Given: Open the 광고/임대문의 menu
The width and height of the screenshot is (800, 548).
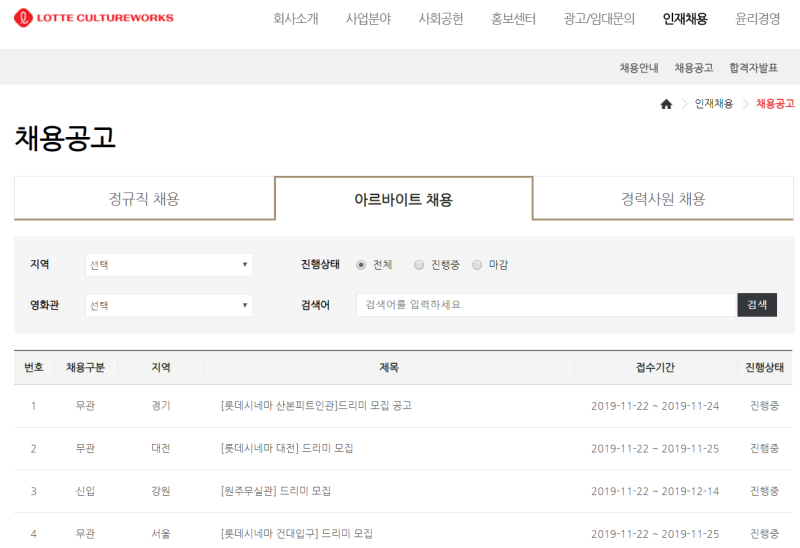Looking at the screenshot, I should click(x=599, y=19).
